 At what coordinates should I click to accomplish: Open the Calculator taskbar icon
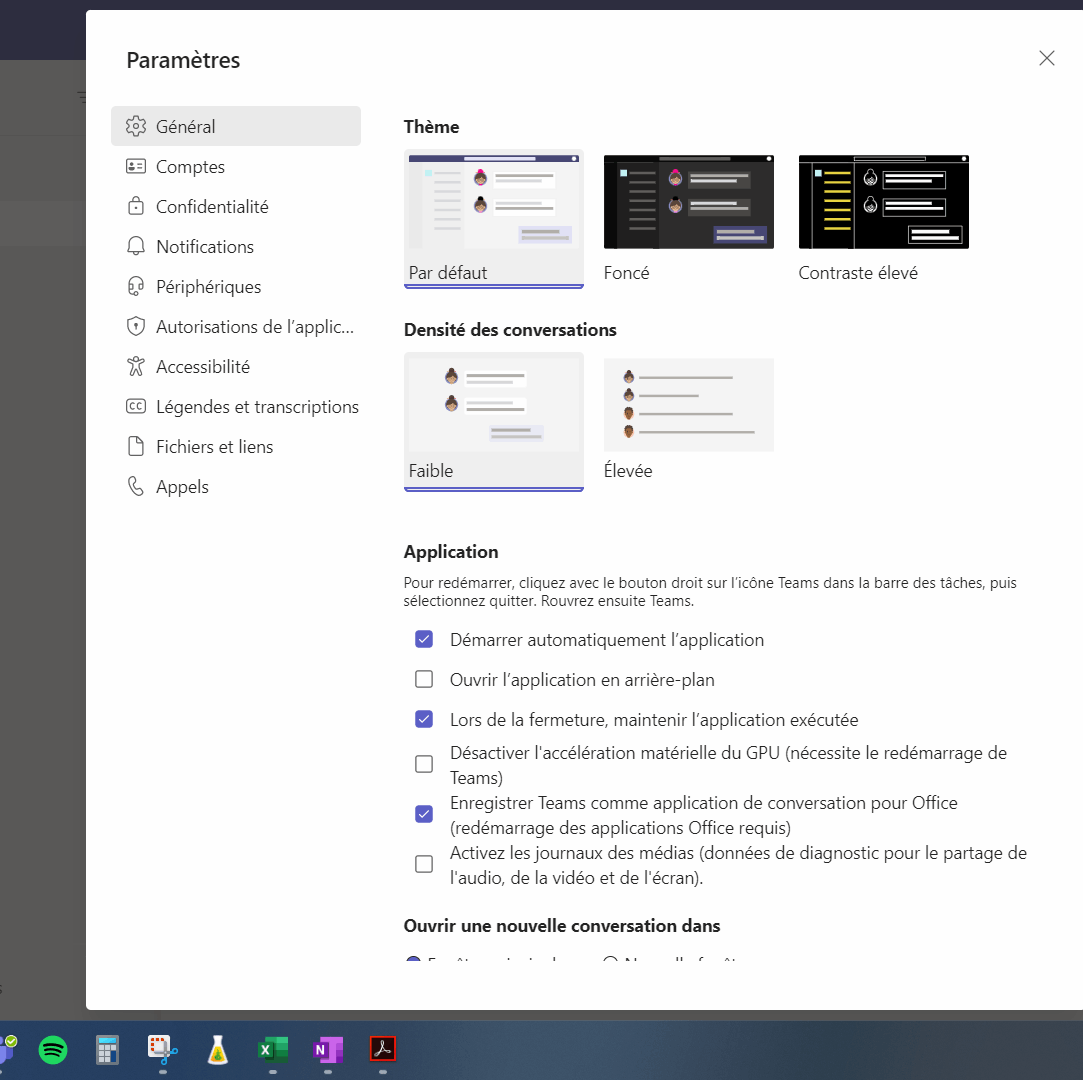(x=107, y=1050)
